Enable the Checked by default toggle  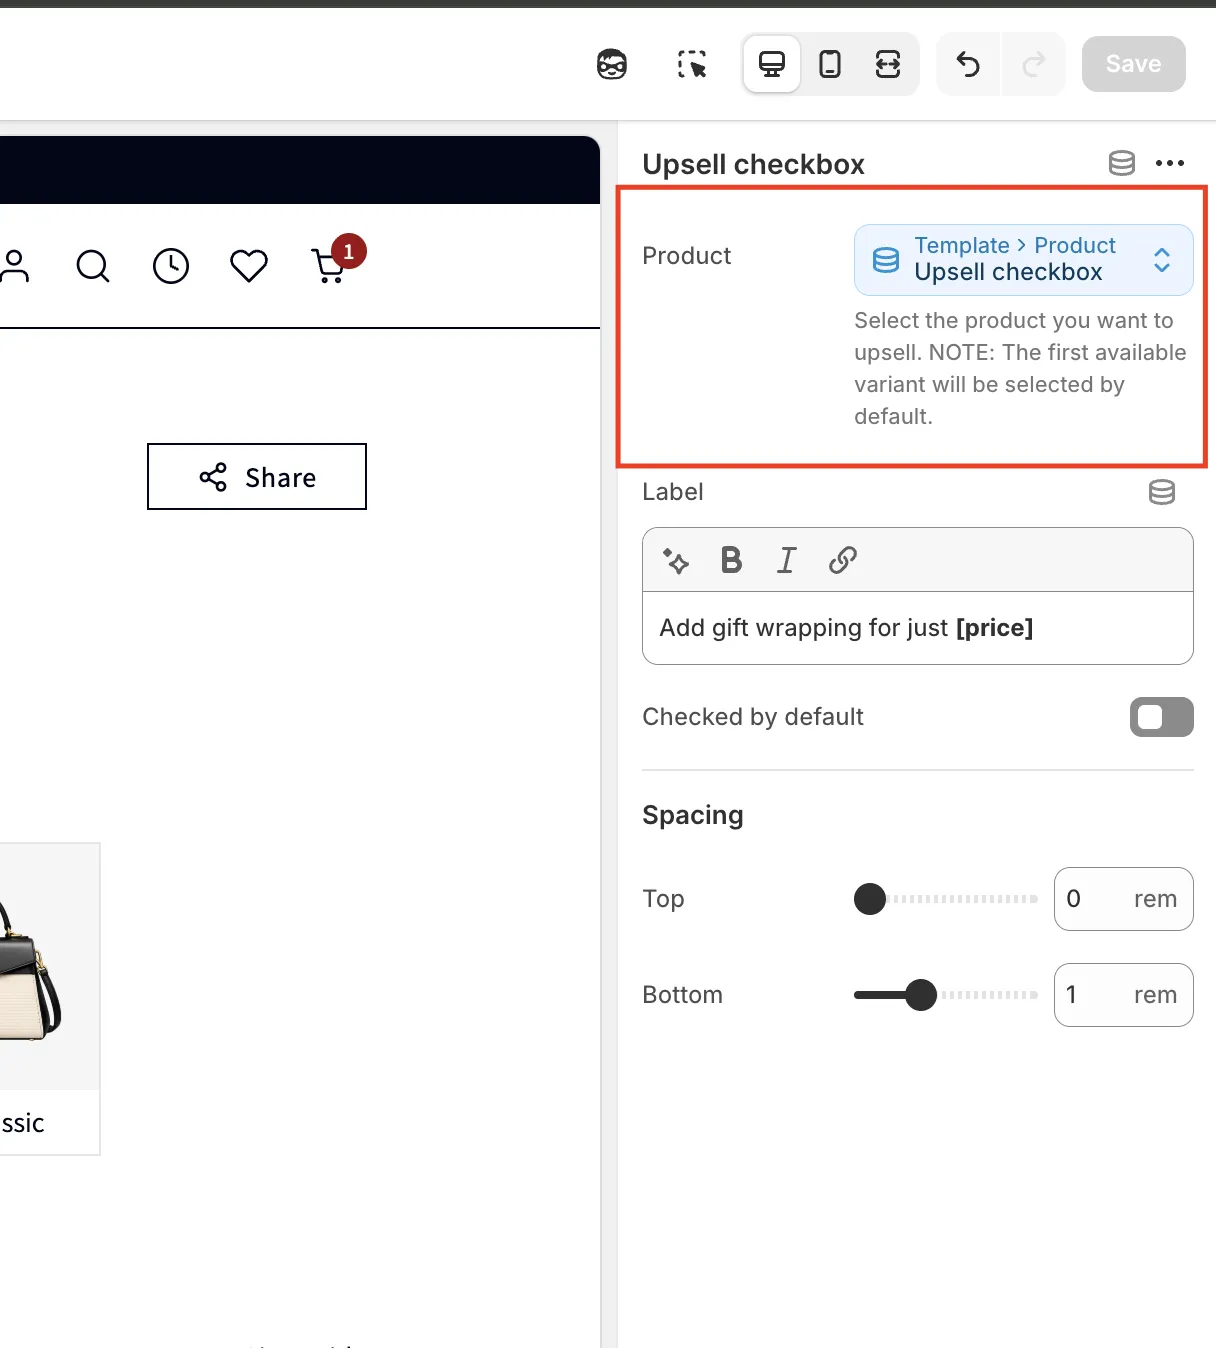(x=1161, y=717)
